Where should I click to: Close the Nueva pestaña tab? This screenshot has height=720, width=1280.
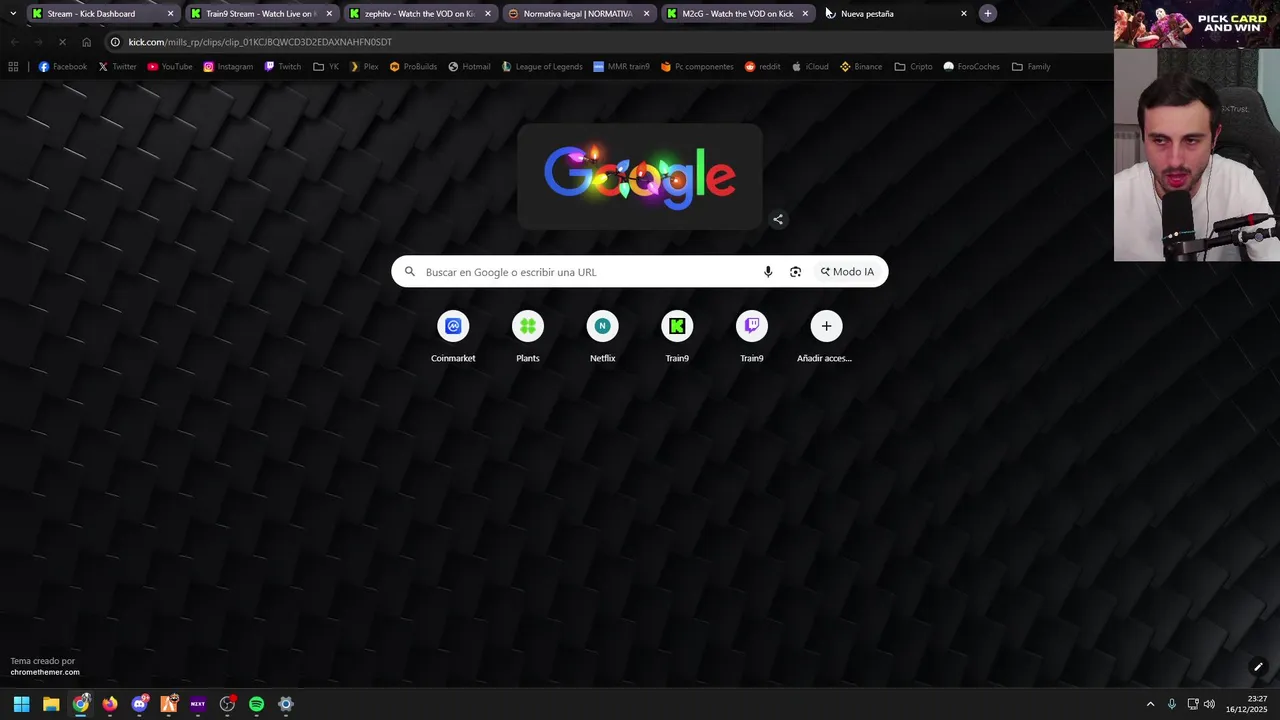click(964, 14)
